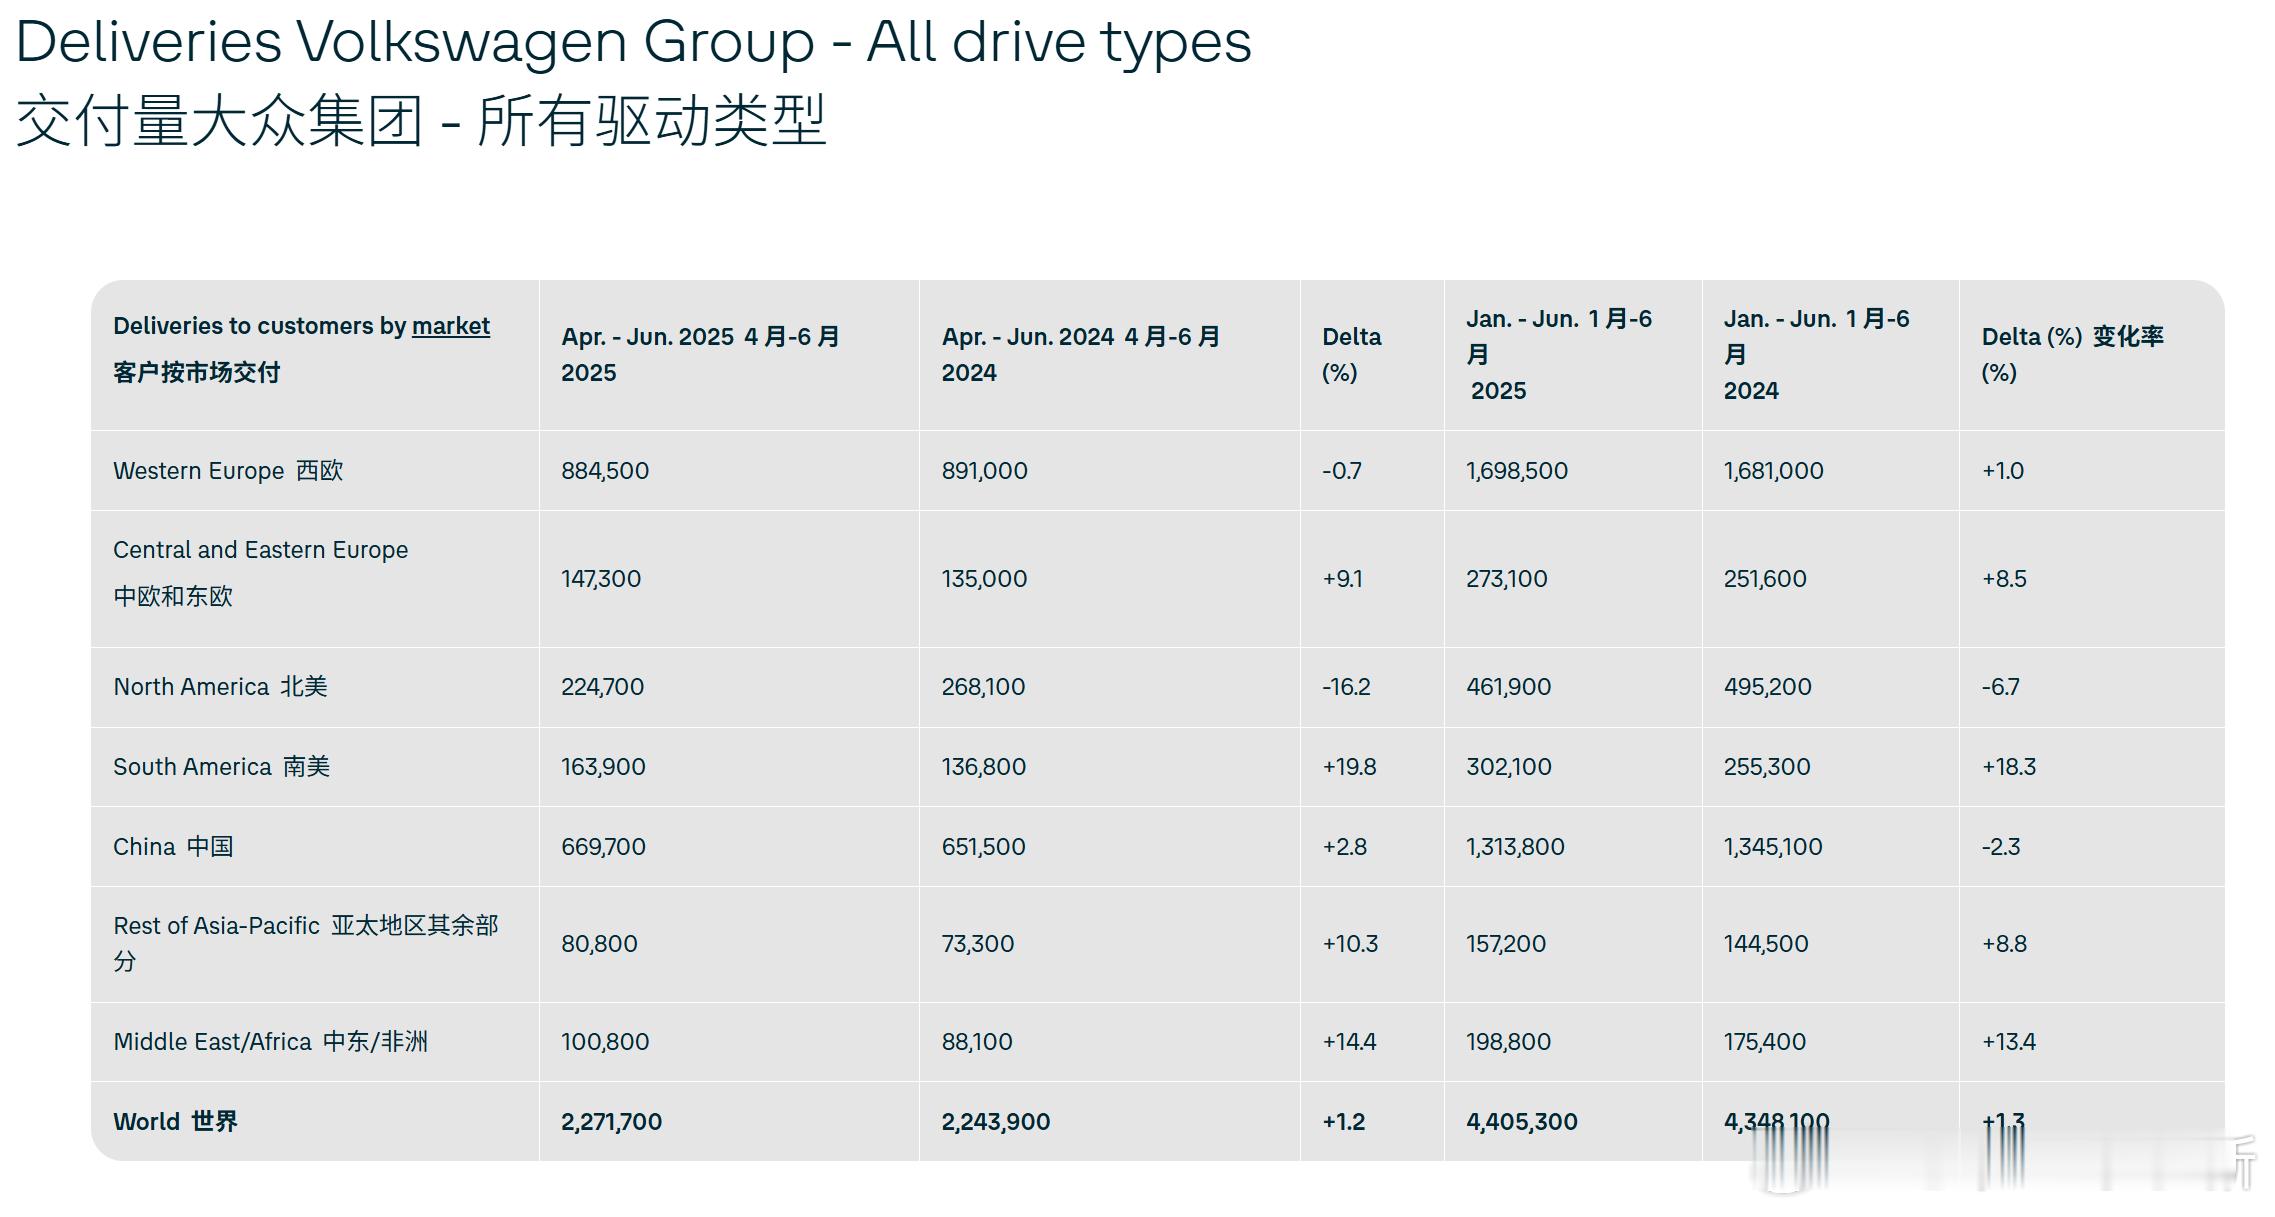Select the +13.4 delta value
This screenshot has width=2275, height=1217.
coord(2009,1042)
